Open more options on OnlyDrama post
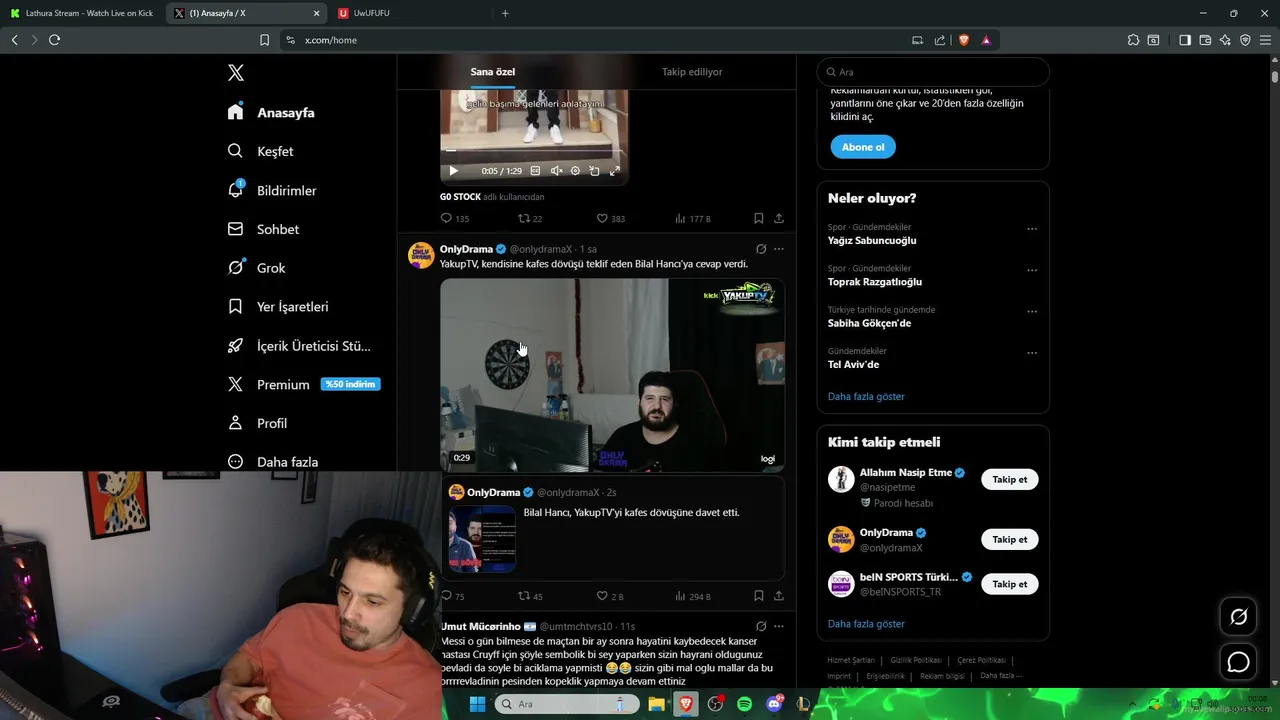 779,249
